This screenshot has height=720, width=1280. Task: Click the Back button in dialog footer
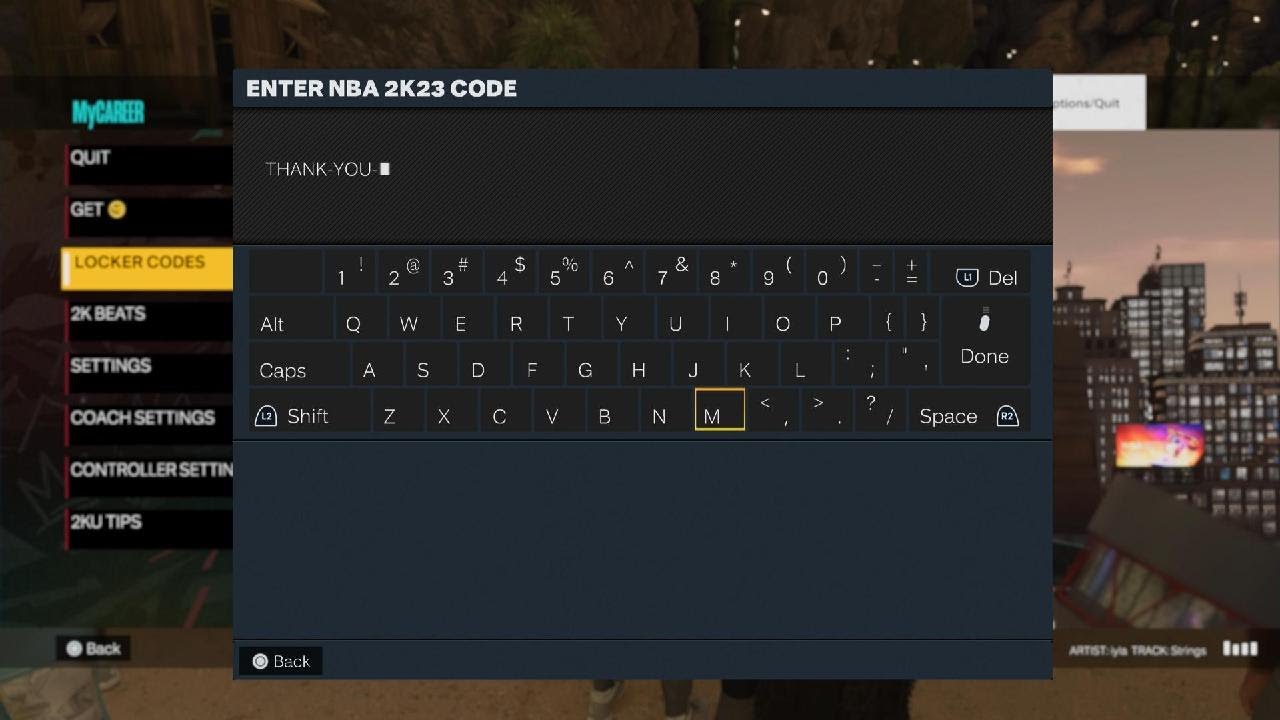pos(281,661)
